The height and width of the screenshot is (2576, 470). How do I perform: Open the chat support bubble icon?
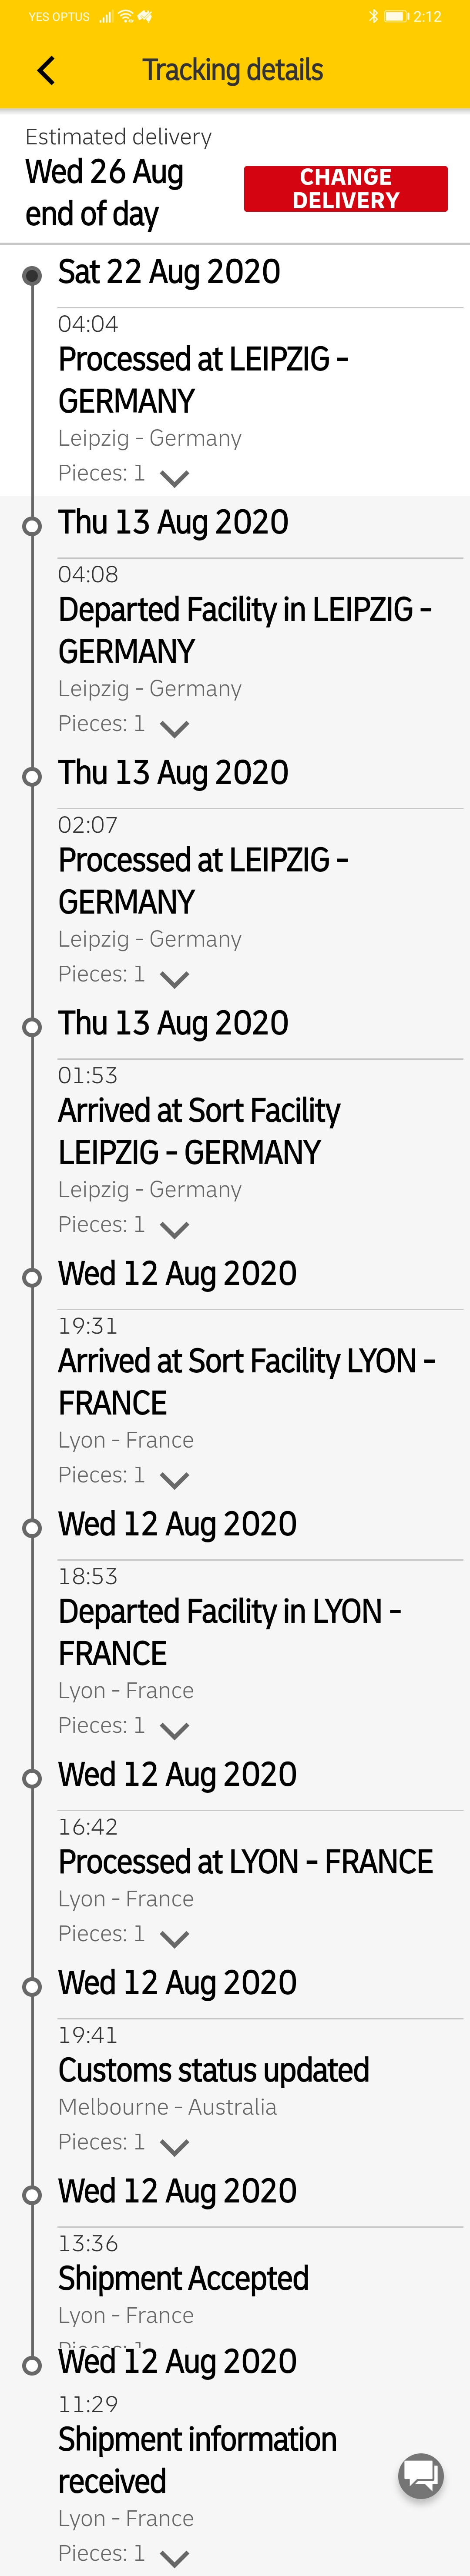pyautogui.click(x=421, y=2475)
